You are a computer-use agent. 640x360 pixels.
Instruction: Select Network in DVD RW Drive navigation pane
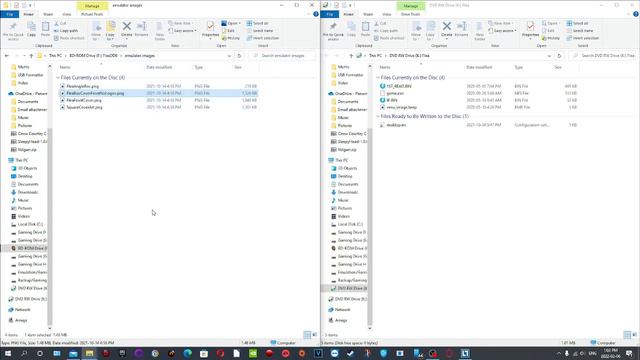tap(342, 310)
